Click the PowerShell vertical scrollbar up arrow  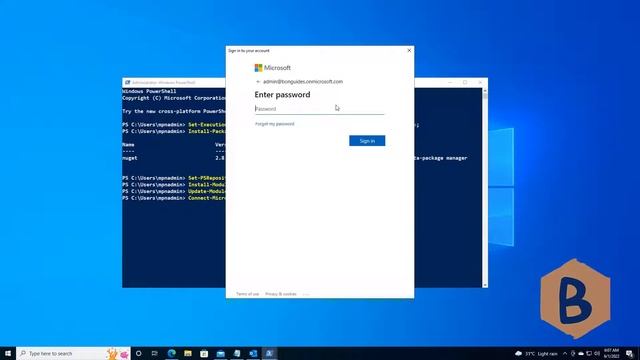(x=485, y=91)
